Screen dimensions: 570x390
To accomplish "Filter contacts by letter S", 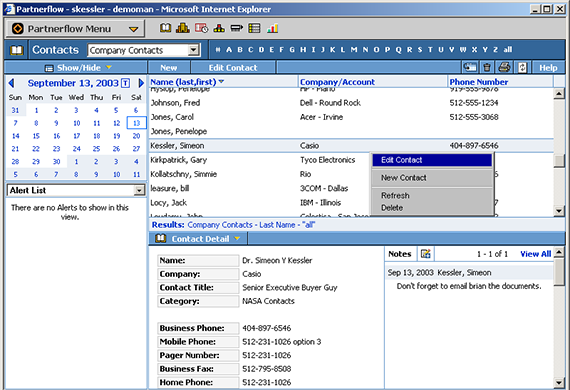I will point(420,50).
